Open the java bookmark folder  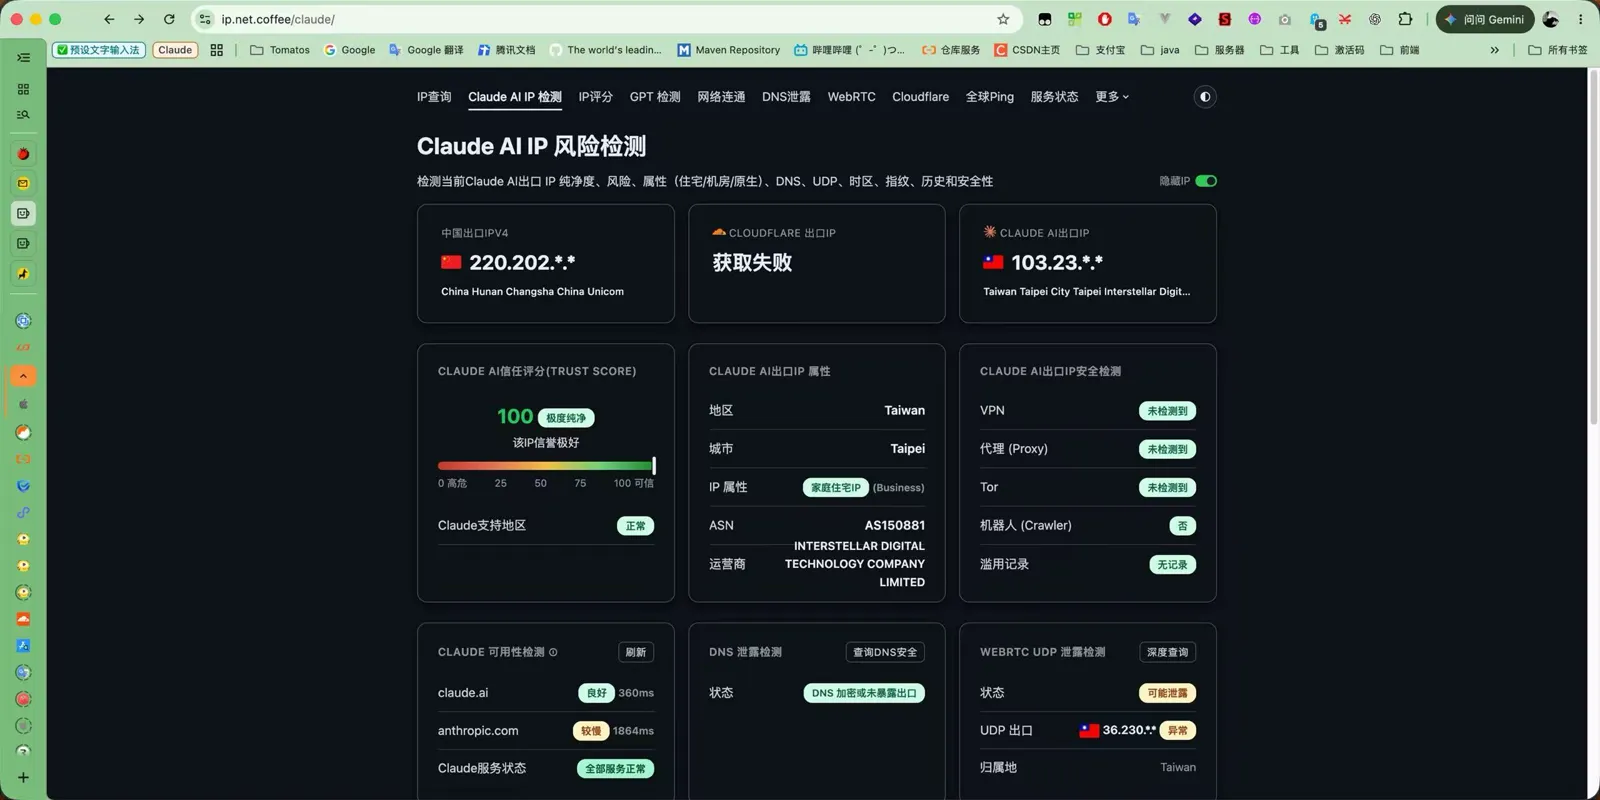pyautogui.click(x=1160, y=50)
